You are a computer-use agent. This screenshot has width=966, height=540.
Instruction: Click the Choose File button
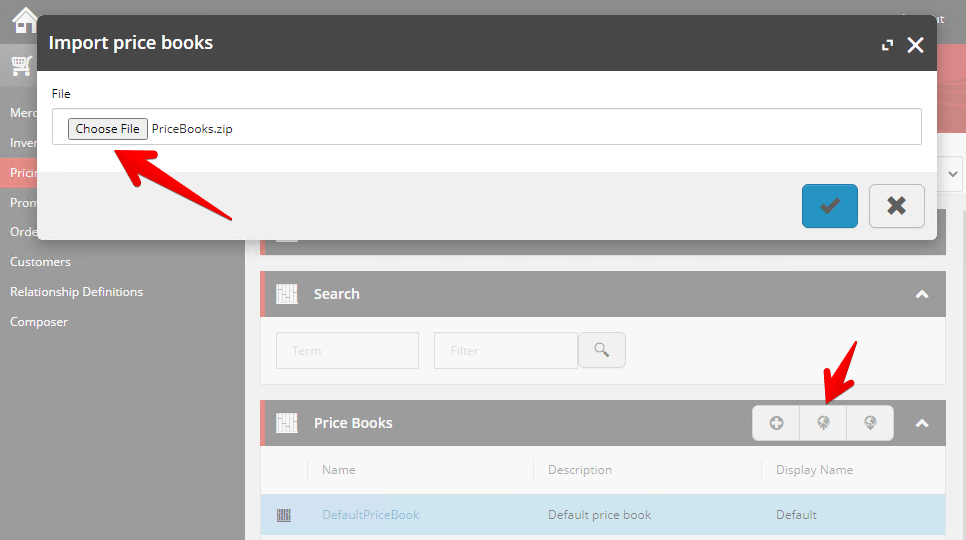click(107, 129)
